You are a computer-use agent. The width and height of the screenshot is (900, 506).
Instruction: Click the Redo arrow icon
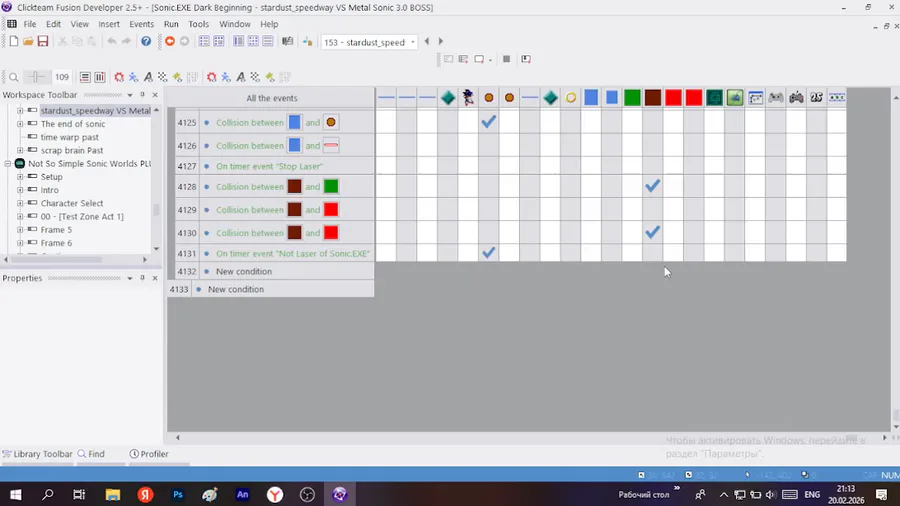(126, 41)
